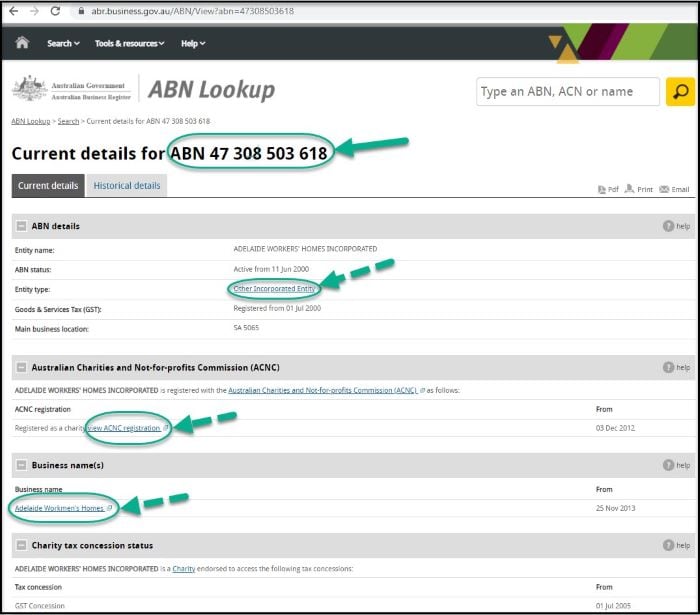Click the Australian Government crest logo
Screen dimensions: 700x615
click(29, 89)
